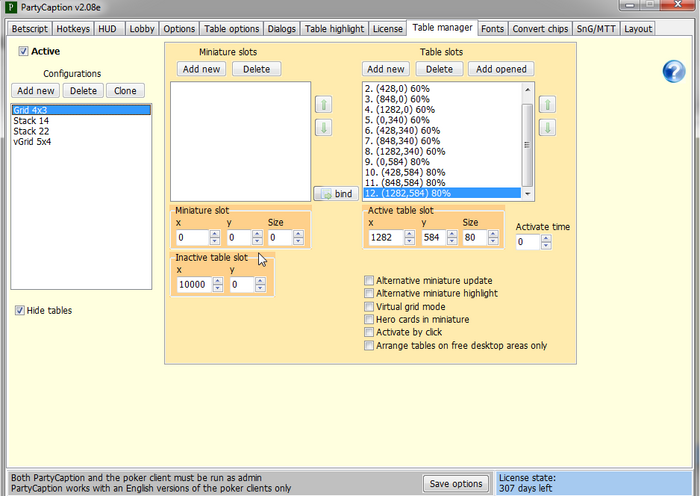
Task: Switch to the Betscript tab
Action: (x=29, y=29)
